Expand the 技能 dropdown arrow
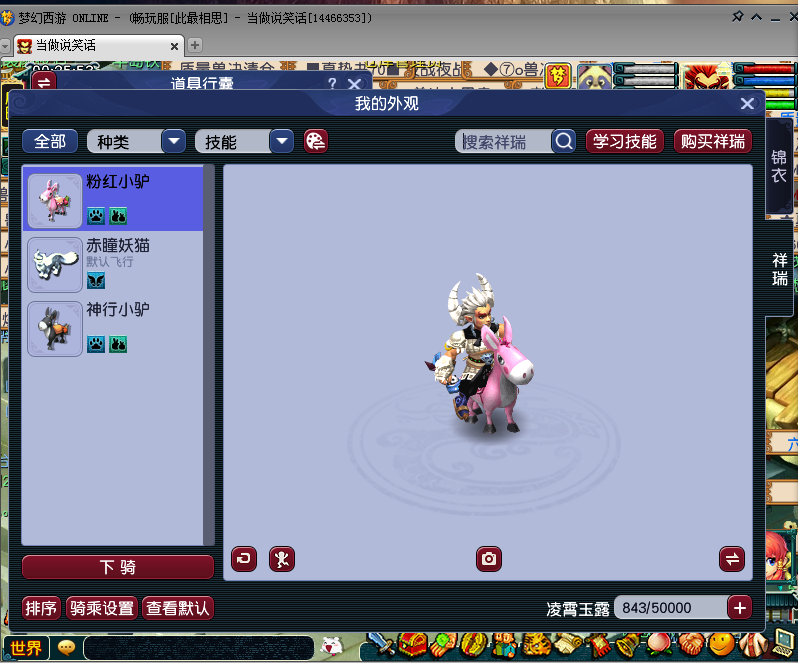This screenshot has width=798, height=663. [281, 141]
